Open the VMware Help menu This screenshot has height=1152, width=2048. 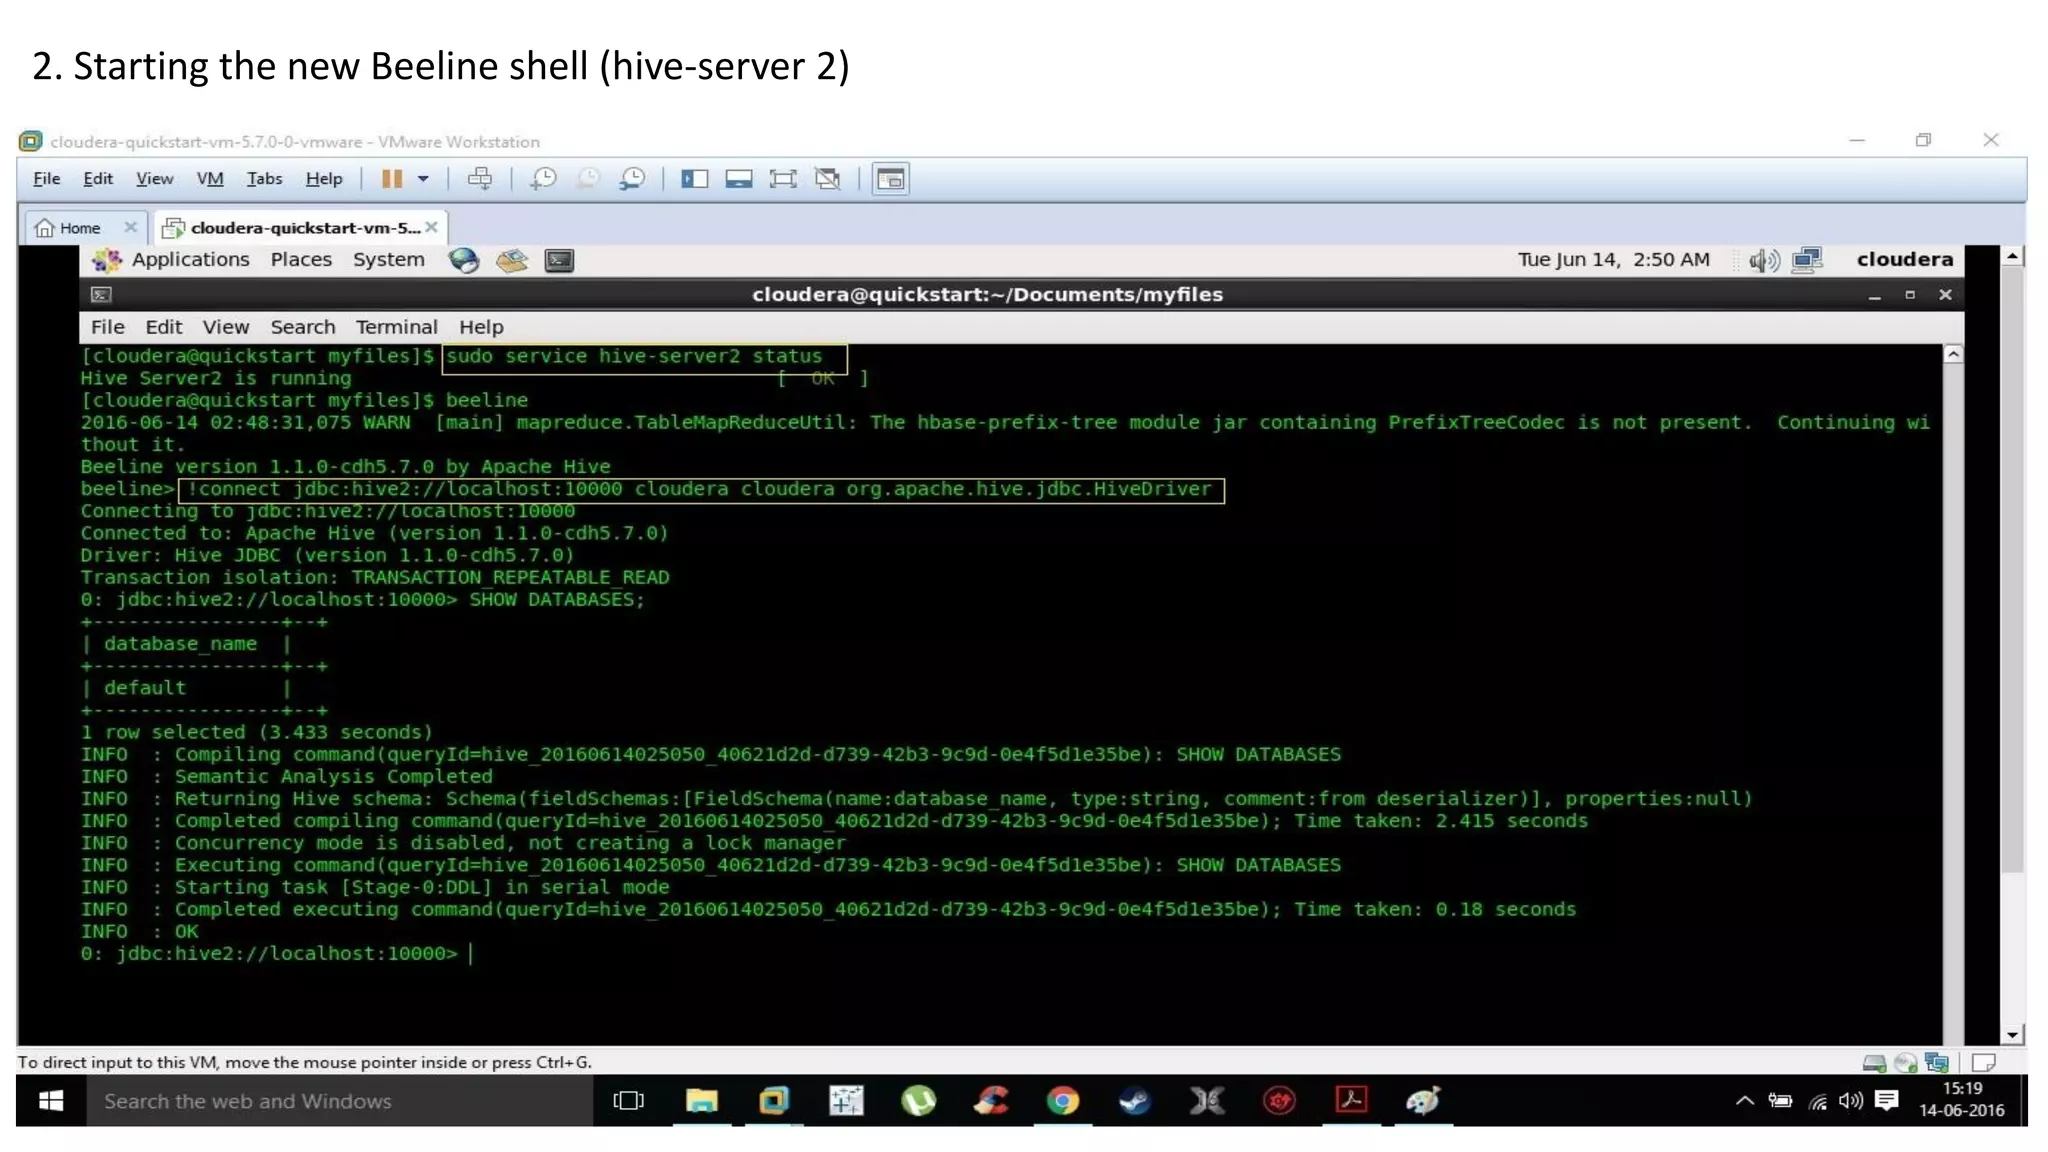click(x=324, y=179)
